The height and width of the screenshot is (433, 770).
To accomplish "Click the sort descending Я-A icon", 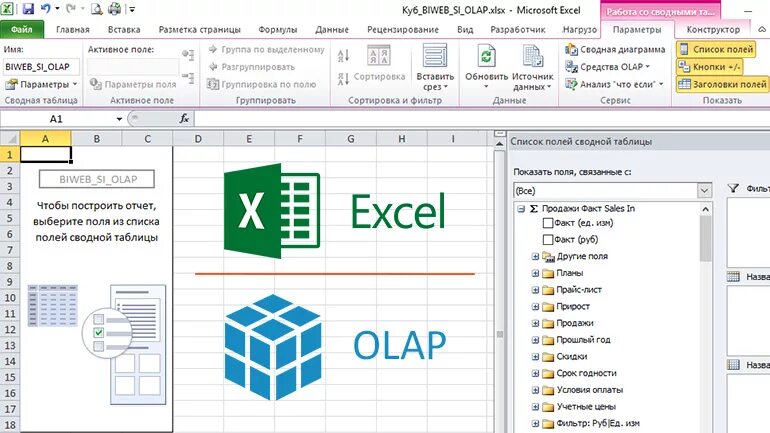I will tap(343, 79).
